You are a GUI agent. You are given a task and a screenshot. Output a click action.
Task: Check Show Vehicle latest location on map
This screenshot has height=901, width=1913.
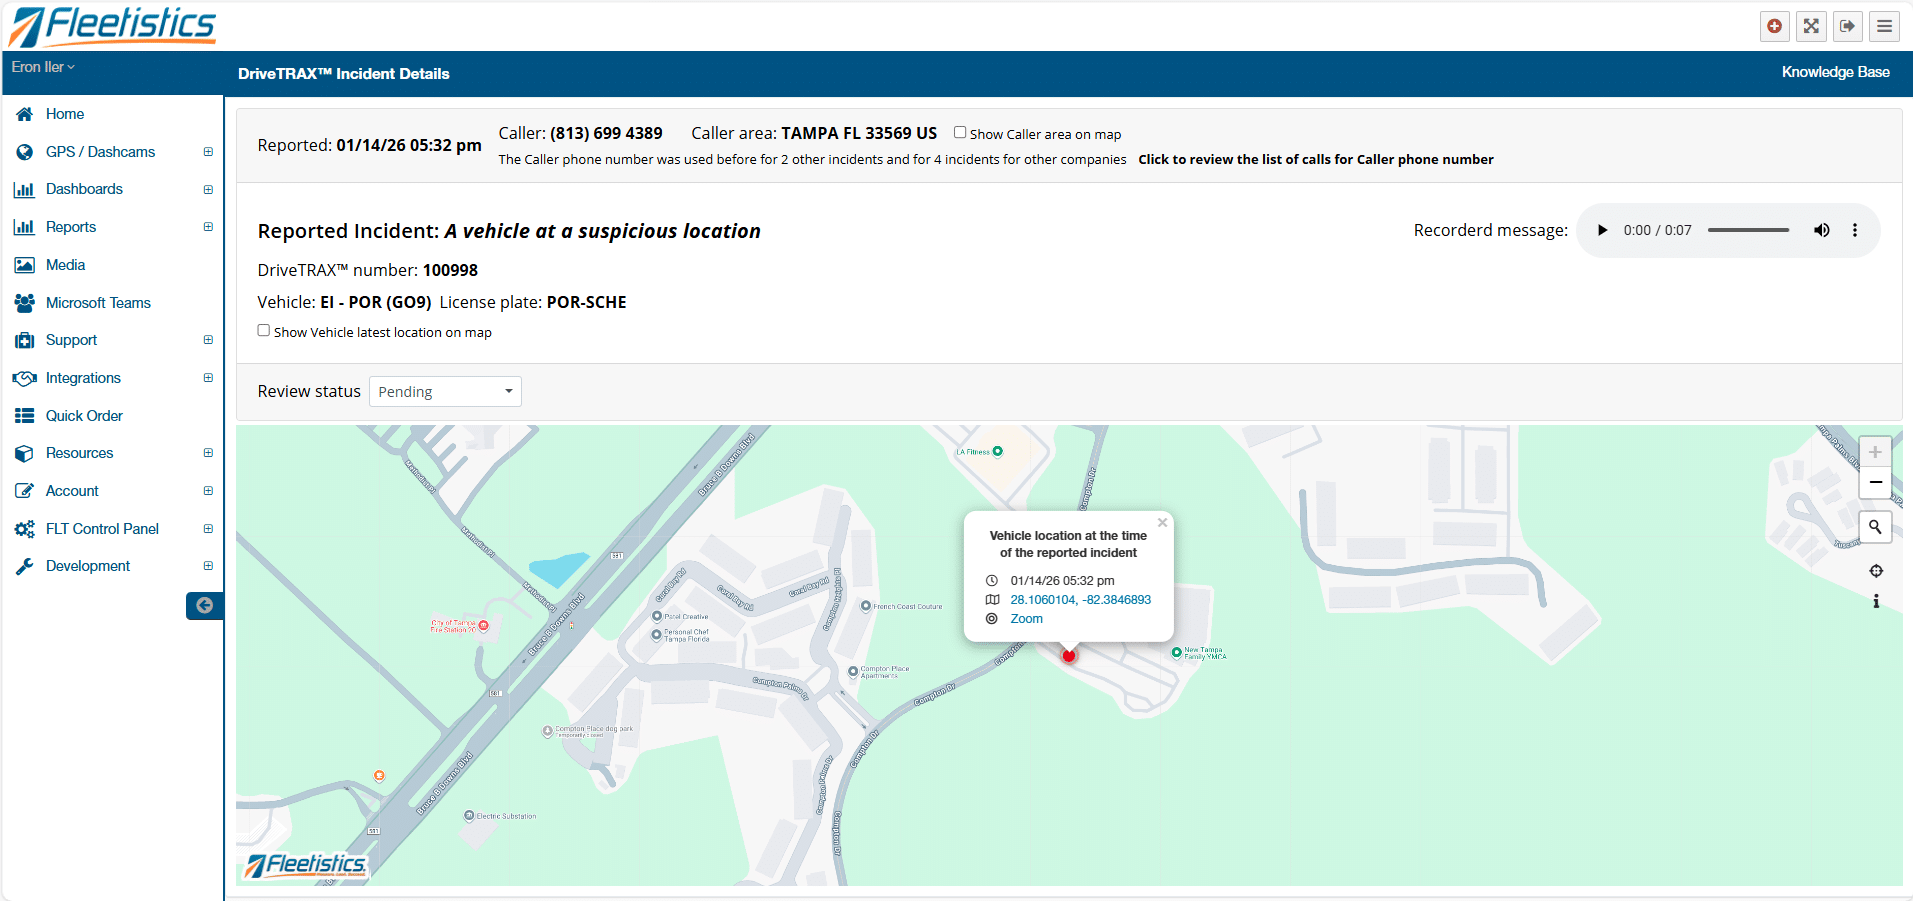pos(264,330)
